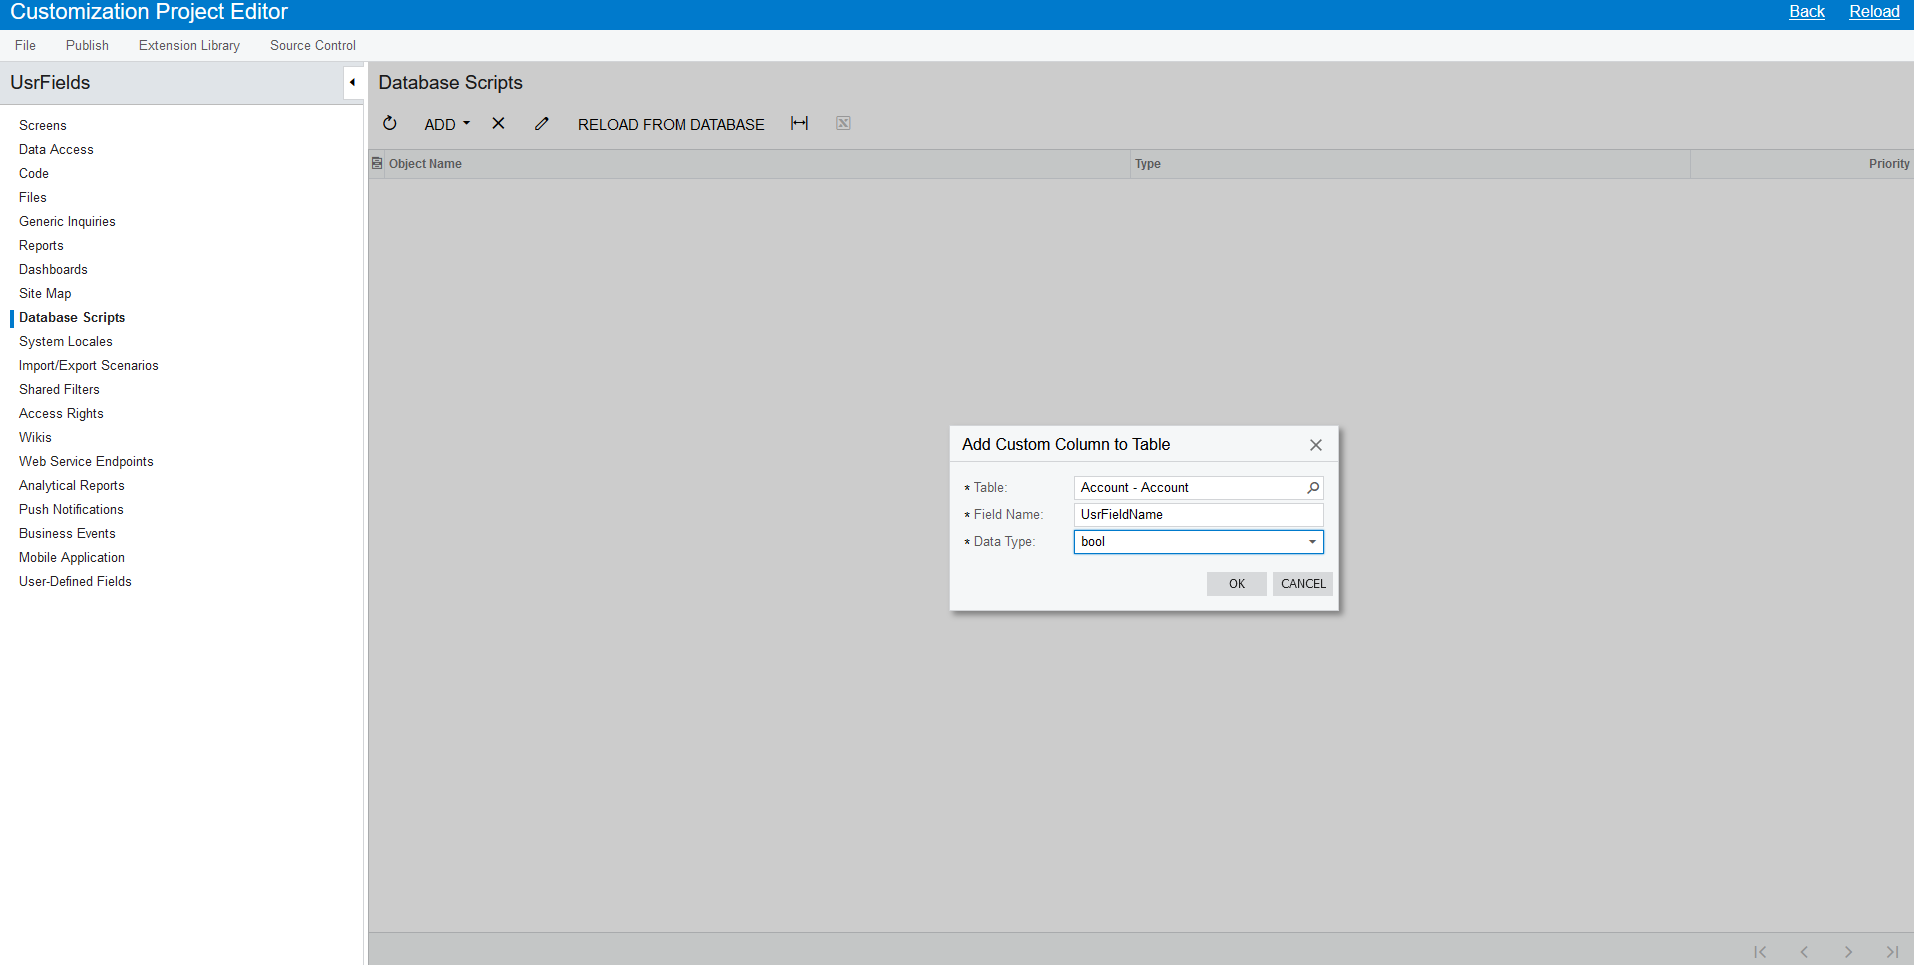Viewport: 1914px width, 965px height.
Task: Open the Table lookup magnifier in the dialog
Action: point(1313,487)
